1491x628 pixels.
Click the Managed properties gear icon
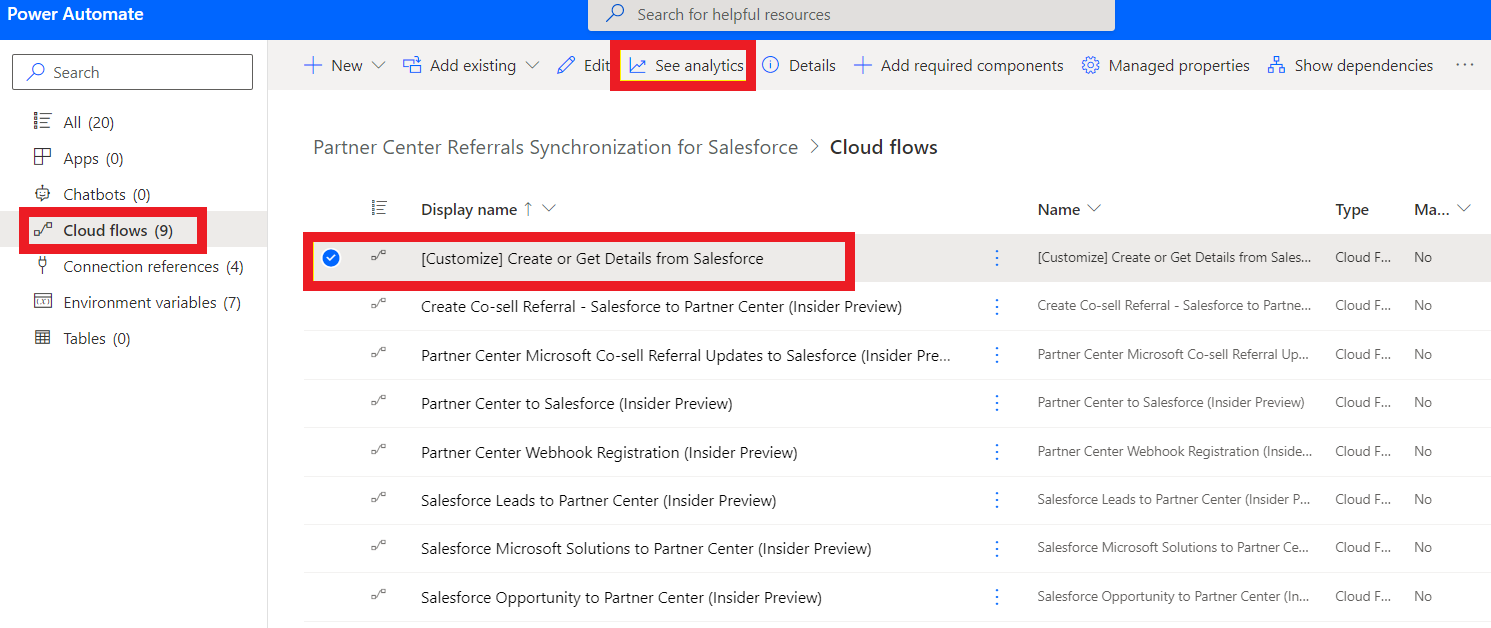pos(1091,66)
